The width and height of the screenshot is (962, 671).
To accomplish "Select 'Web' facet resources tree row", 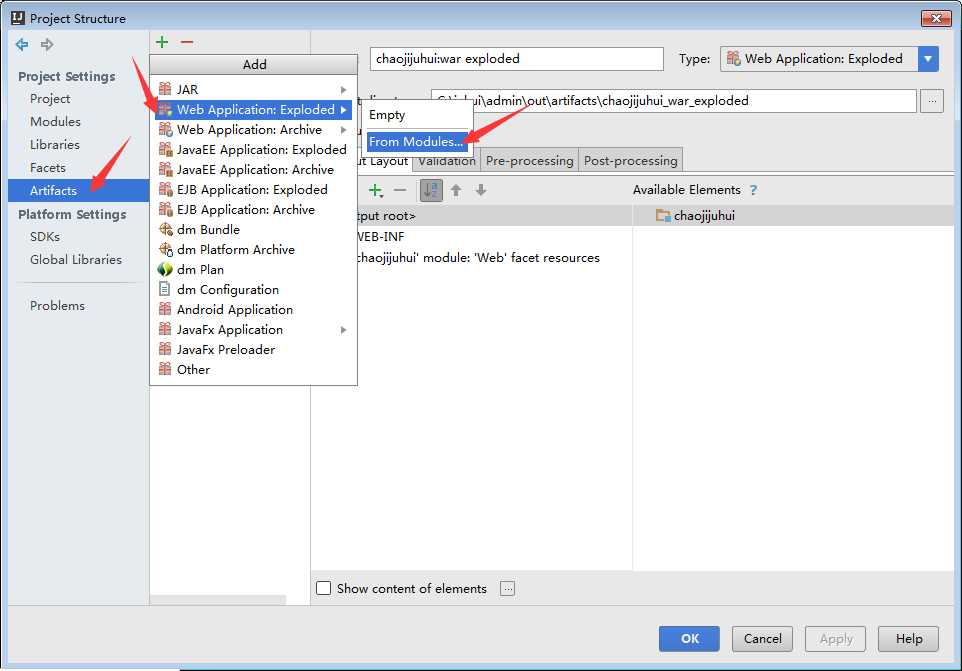I will pos(494,258).
